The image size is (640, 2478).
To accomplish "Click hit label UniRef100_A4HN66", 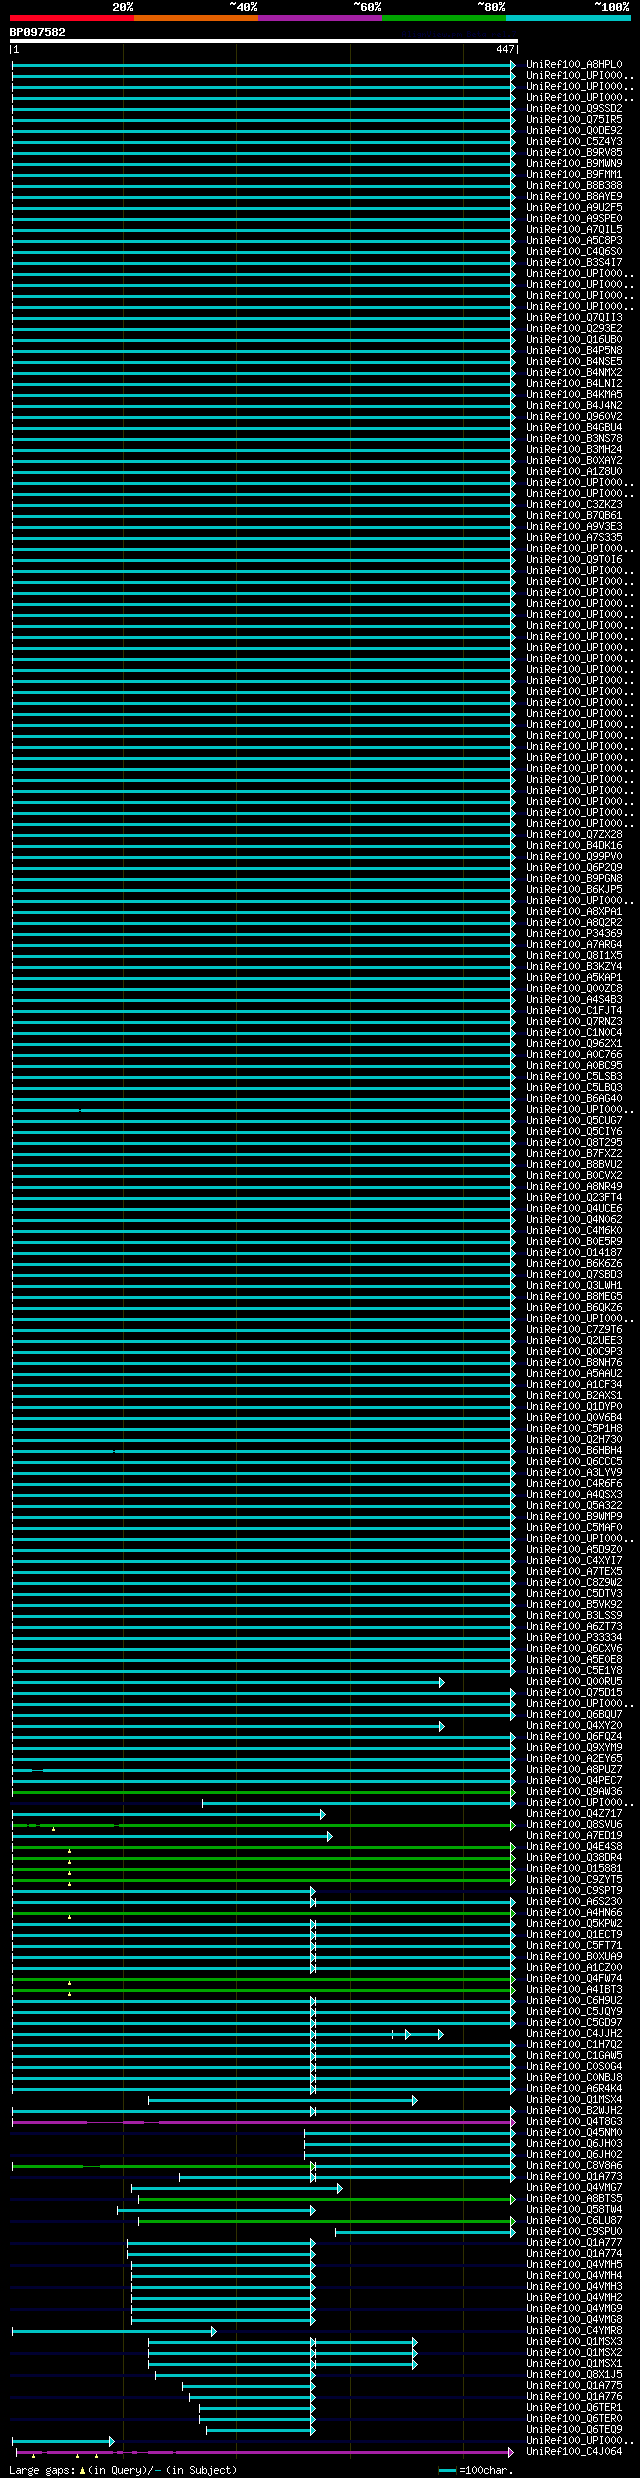I will (x=574, y=1913).
